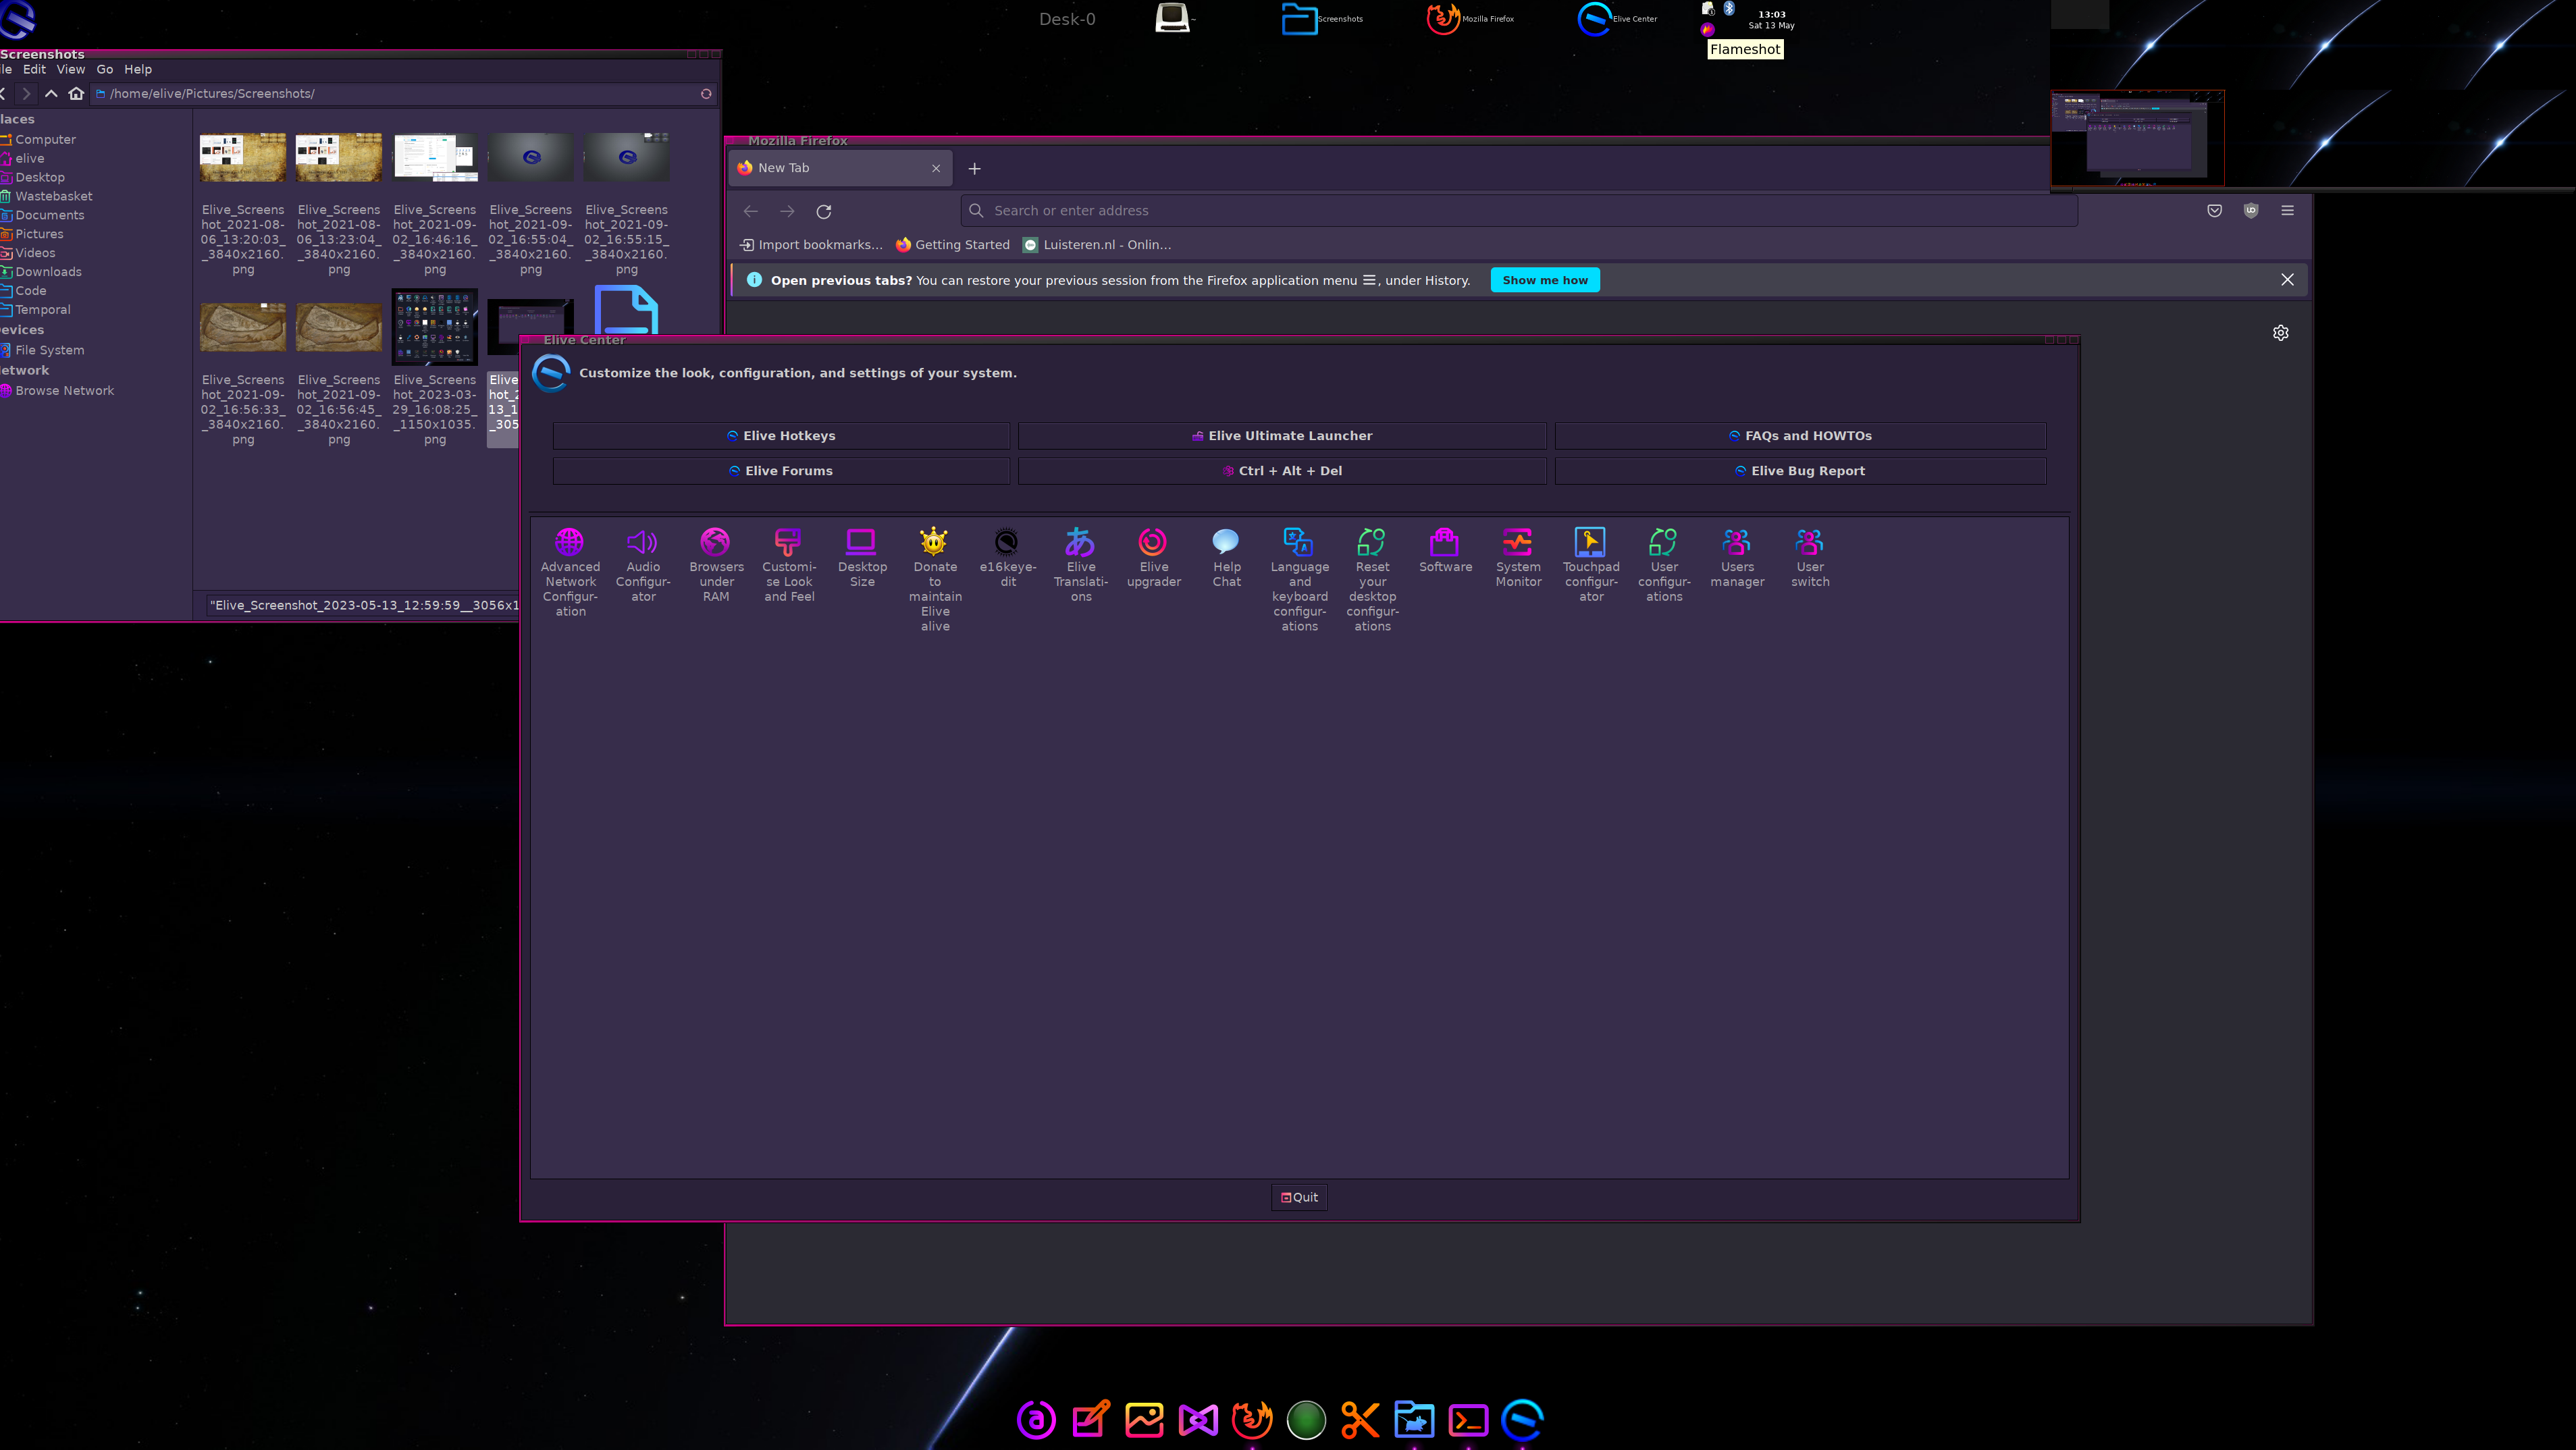Click Show me how in Firefox notification

pyautogui.click(x=1545, y=280)
